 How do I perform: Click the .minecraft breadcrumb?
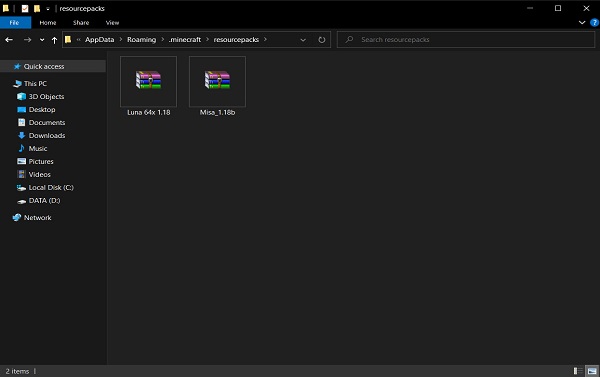tap(185, 40)
